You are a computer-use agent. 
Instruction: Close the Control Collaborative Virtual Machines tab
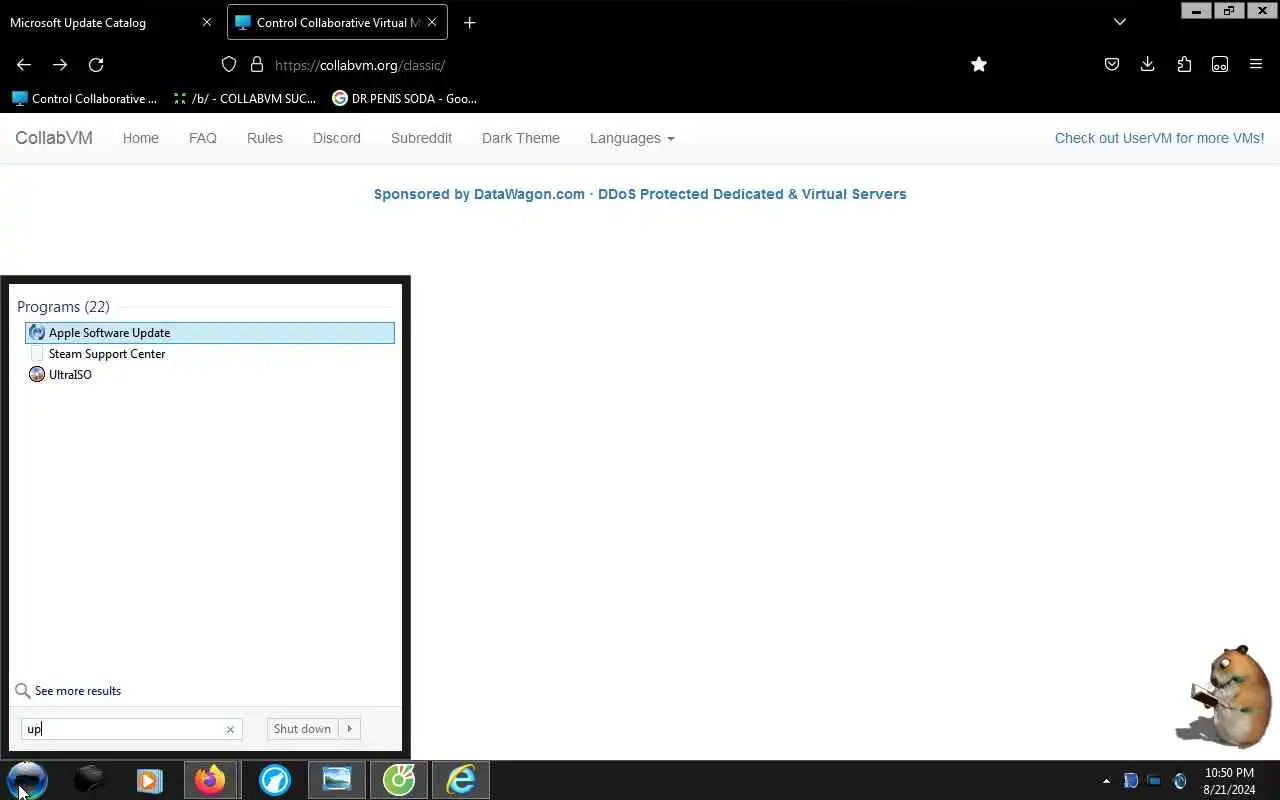pyautogui.click(x=433, y=22)
